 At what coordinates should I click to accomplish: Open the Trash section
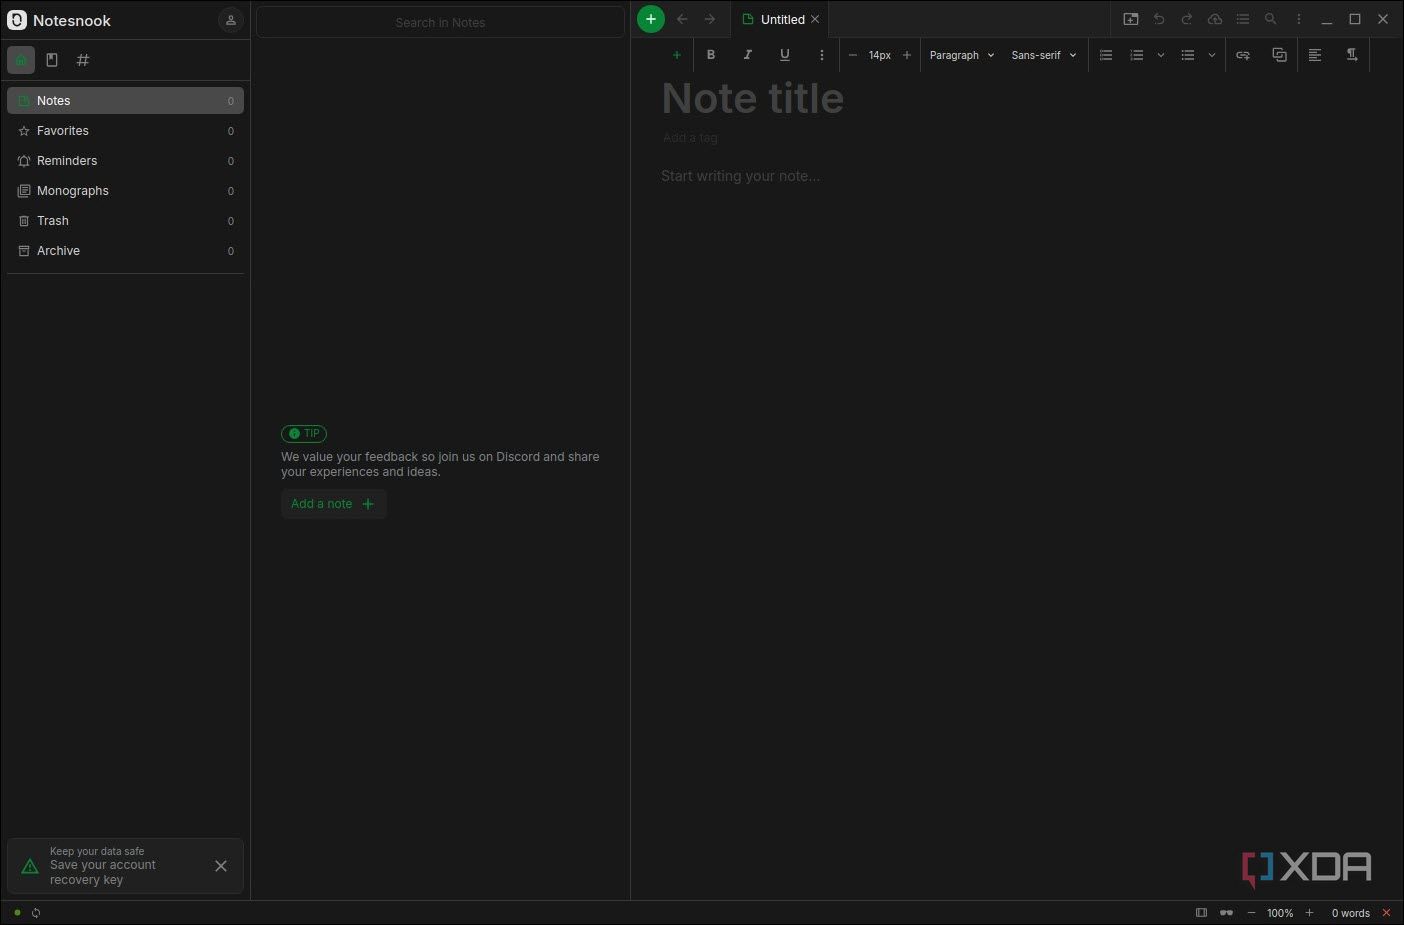pos(125,221)
